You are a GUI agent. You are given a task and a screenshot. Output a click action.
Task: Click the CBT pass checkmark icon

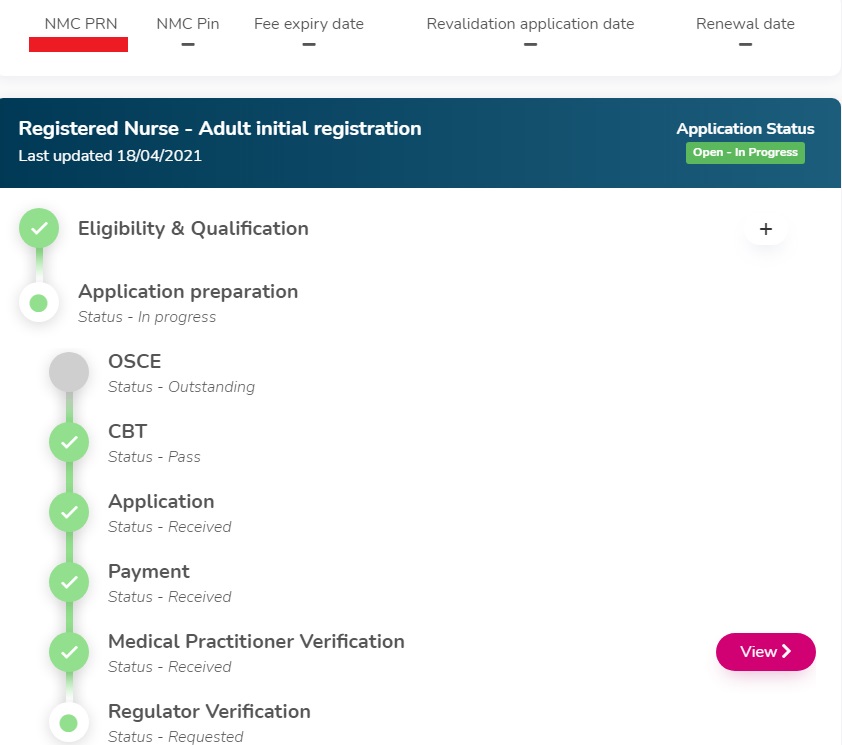69,442
